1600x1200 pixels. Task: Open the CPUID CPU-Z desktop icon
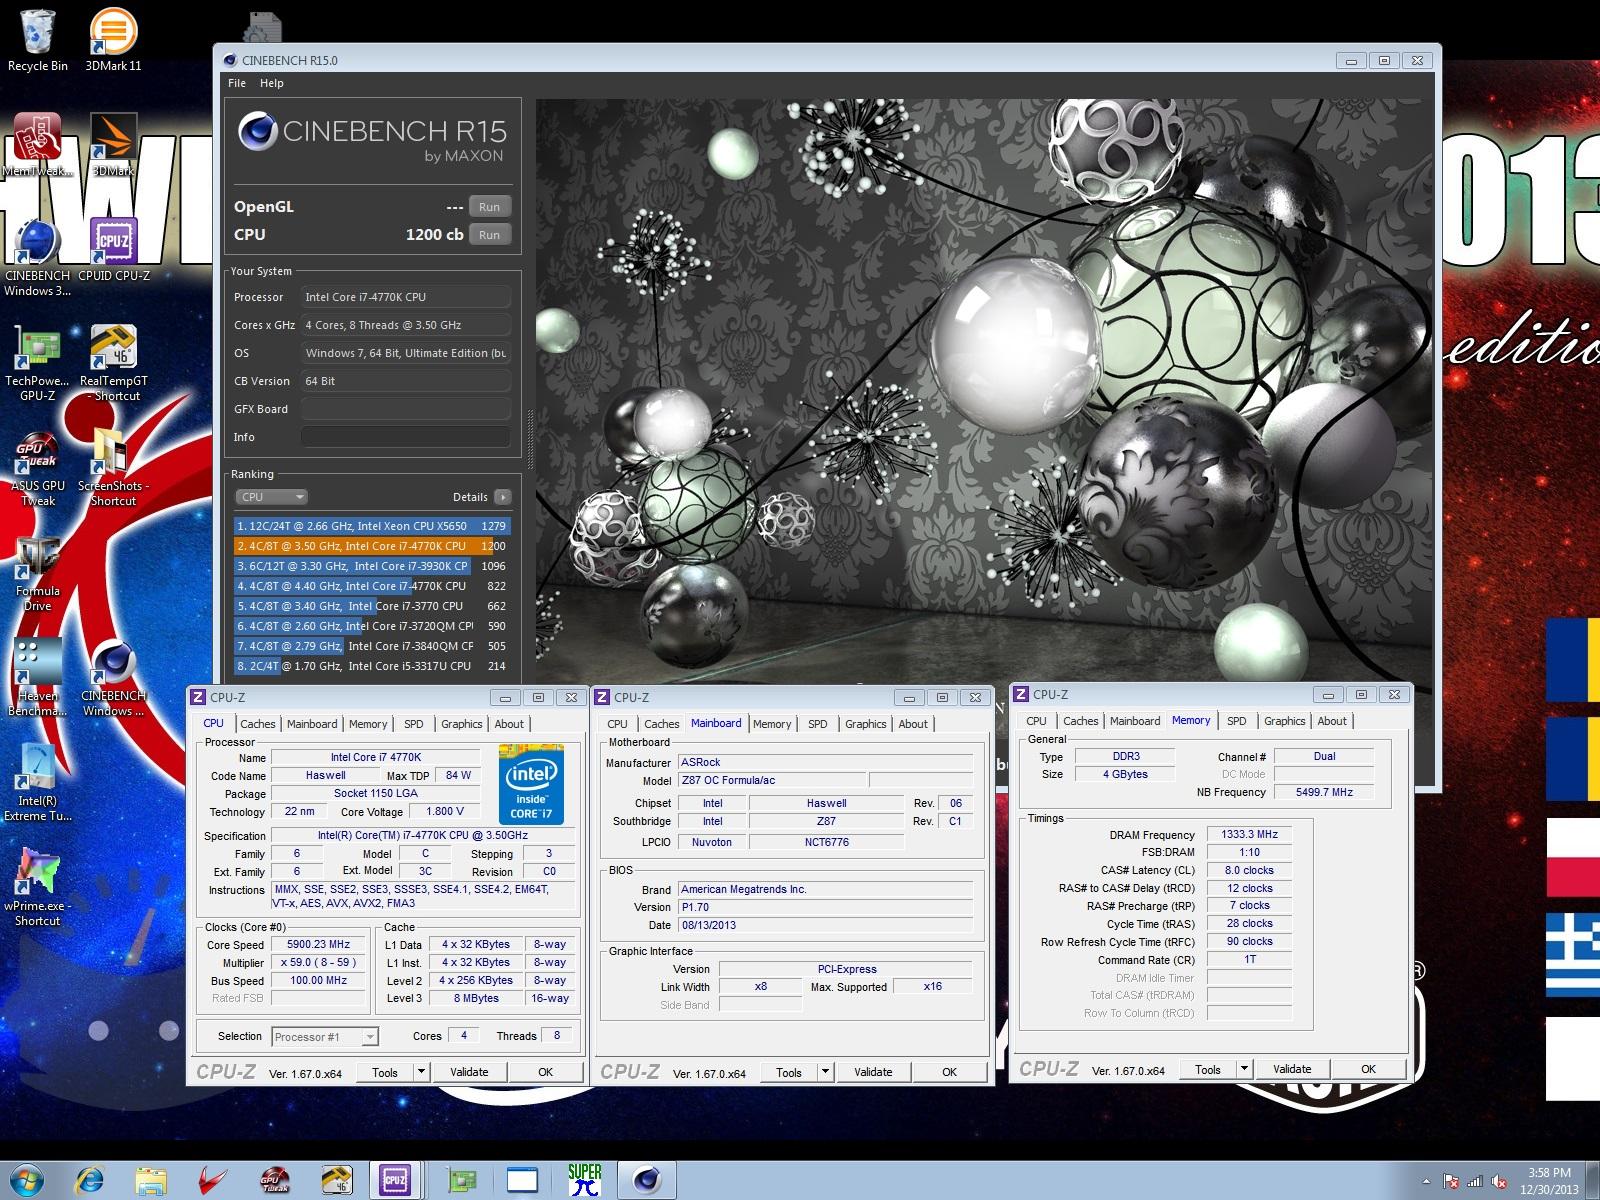(113, 250)
